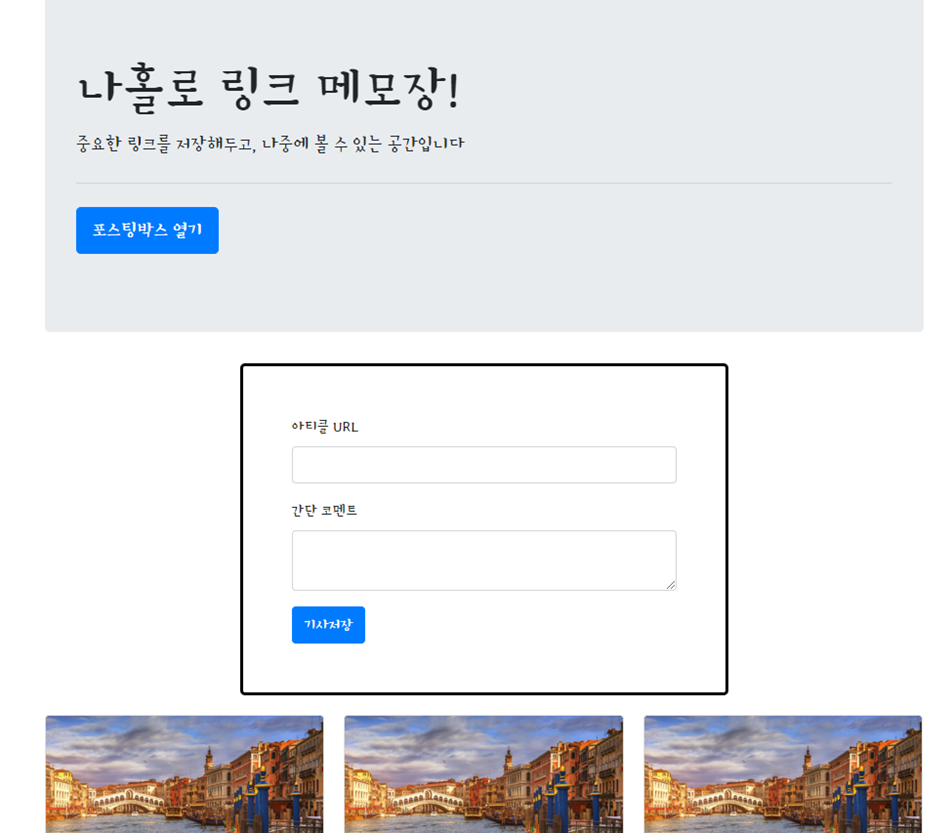Open the middle Venice card image

pos(484,774)
